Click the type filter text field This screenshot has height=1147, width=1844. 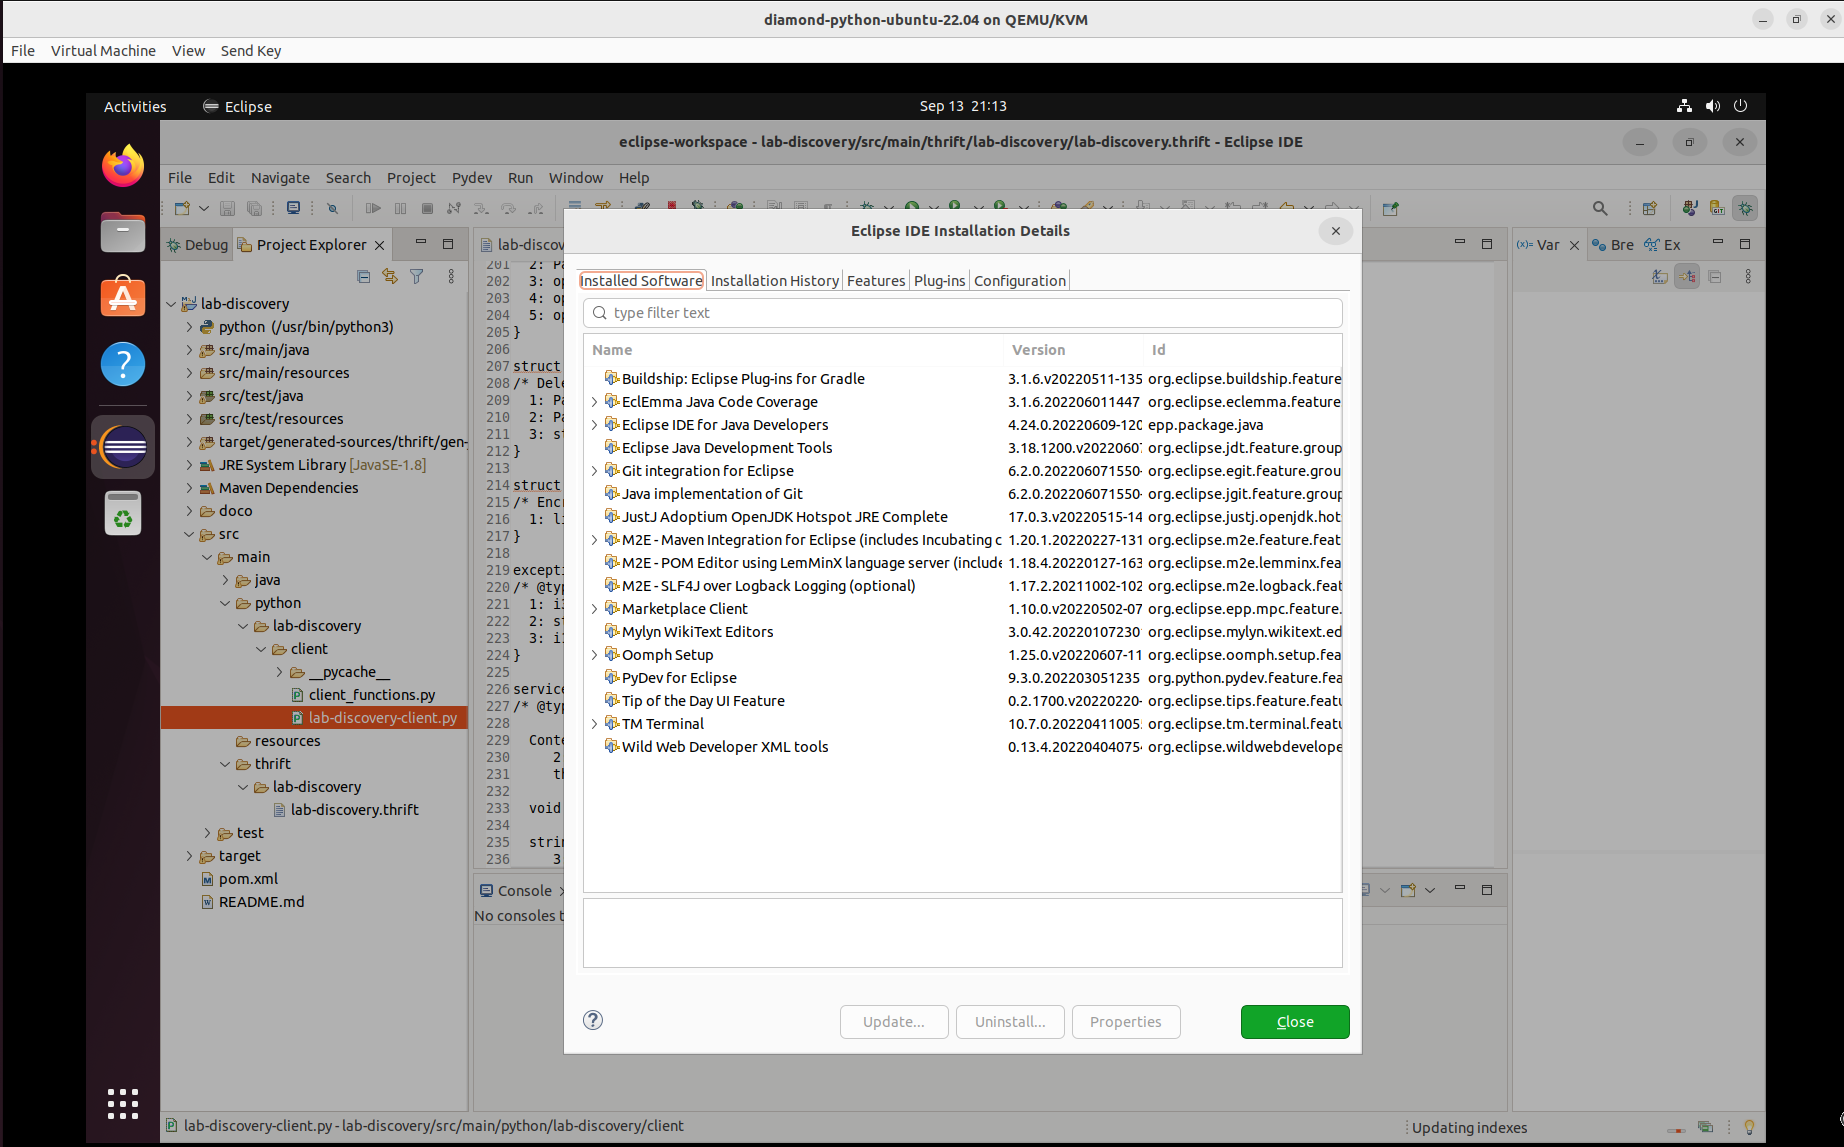coord(962,313)
